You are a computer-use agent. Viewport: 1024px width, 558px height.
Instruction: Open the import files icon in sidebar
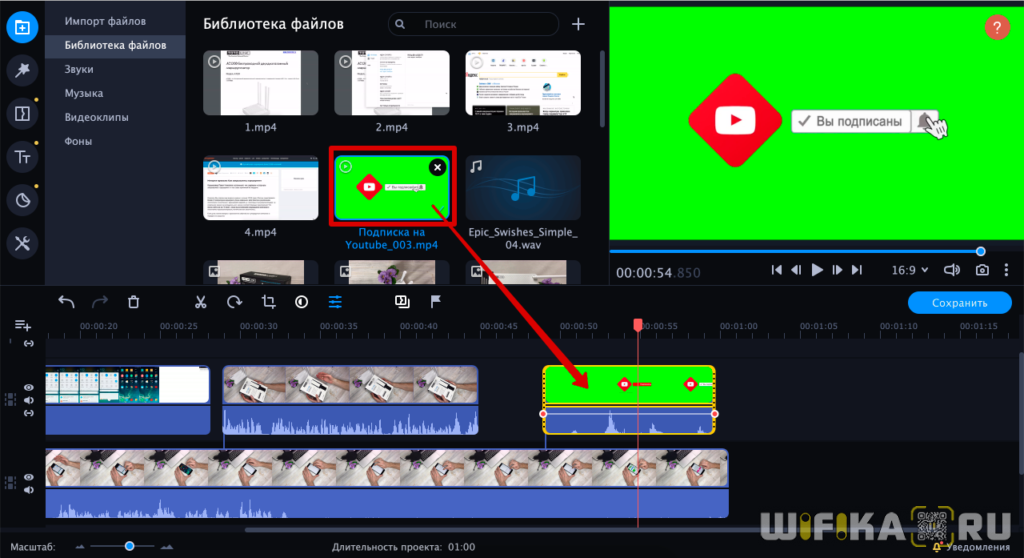point(22,27)
